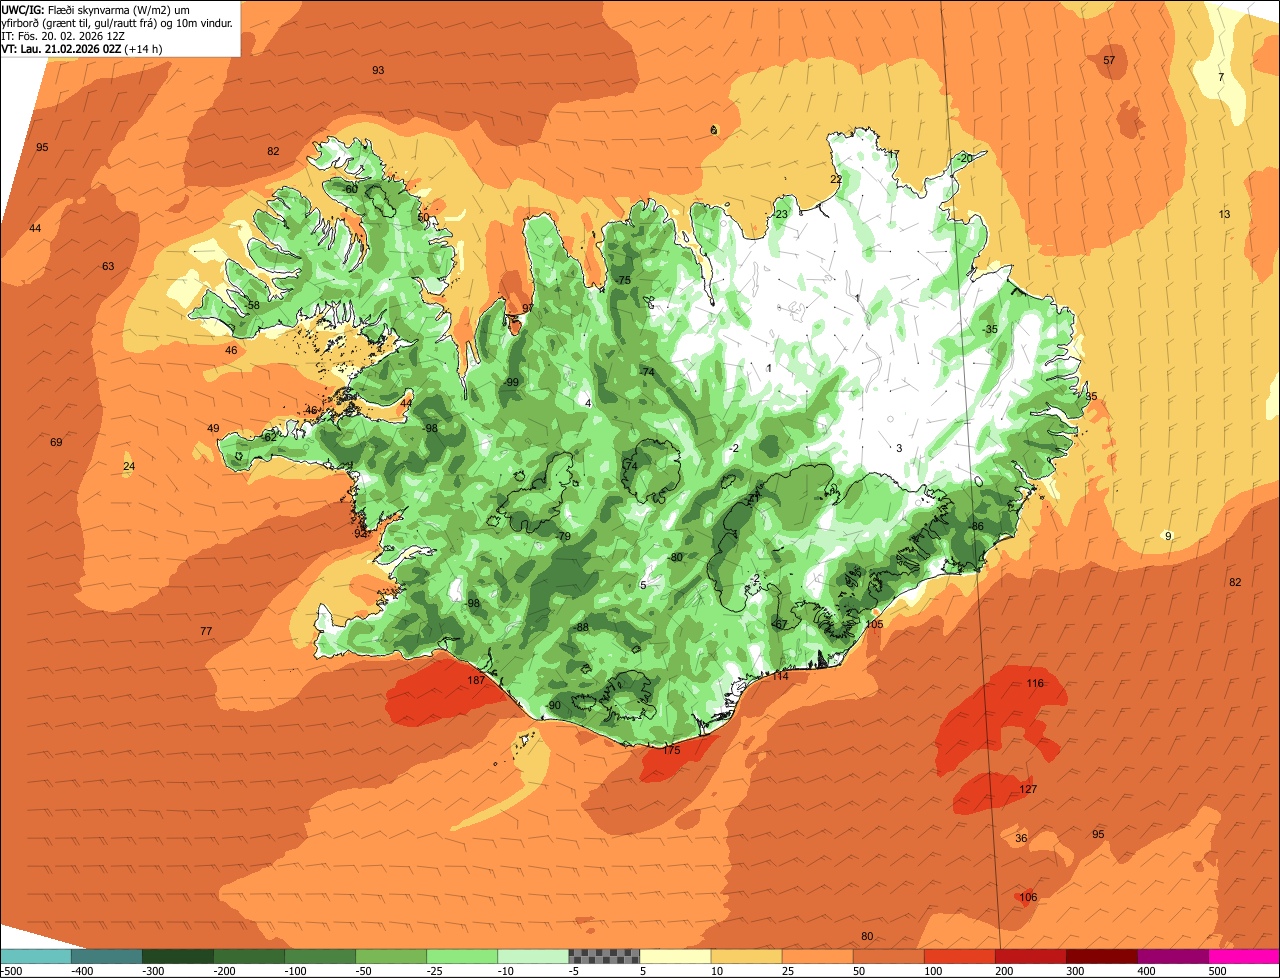1280x978 pixels.
Task: Click the map value 127
Action: click(1028, 790)
